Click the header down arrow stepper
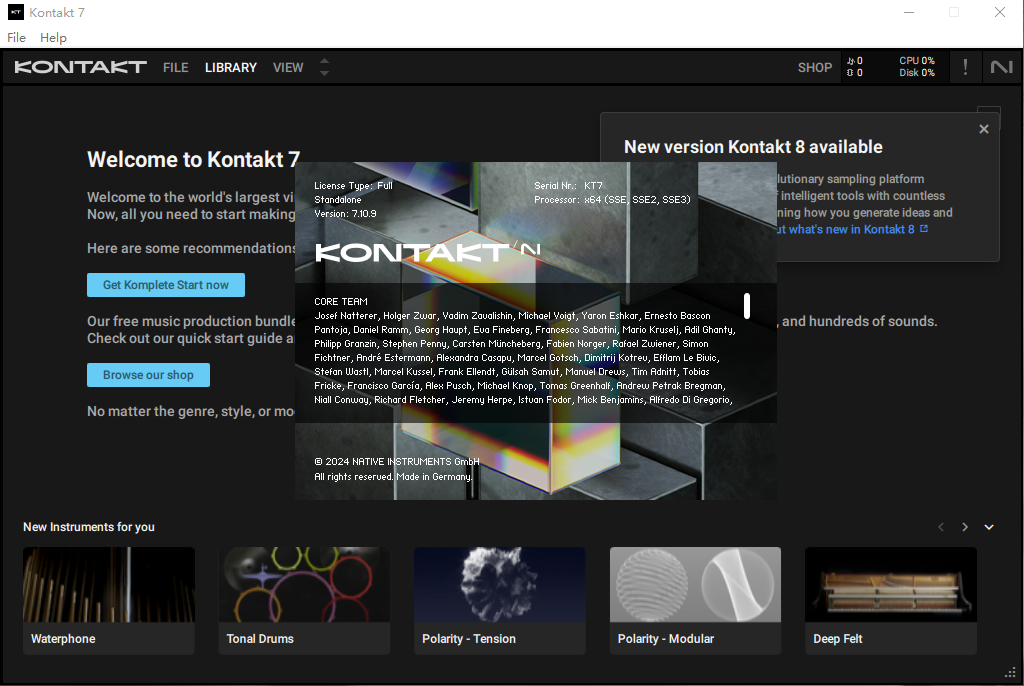This screenshot has width=1024, height=686. coord(324,73)
